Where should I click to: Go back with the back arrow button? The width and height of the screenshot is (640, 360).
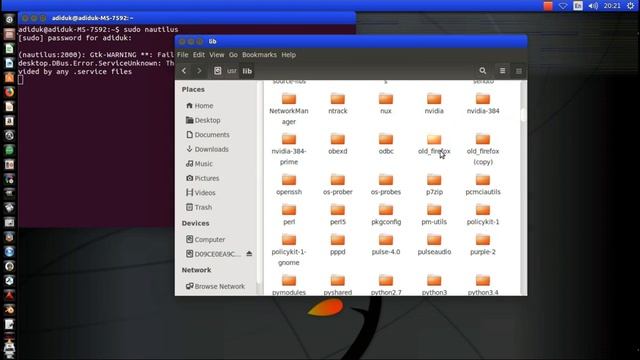tap(184, 71)
